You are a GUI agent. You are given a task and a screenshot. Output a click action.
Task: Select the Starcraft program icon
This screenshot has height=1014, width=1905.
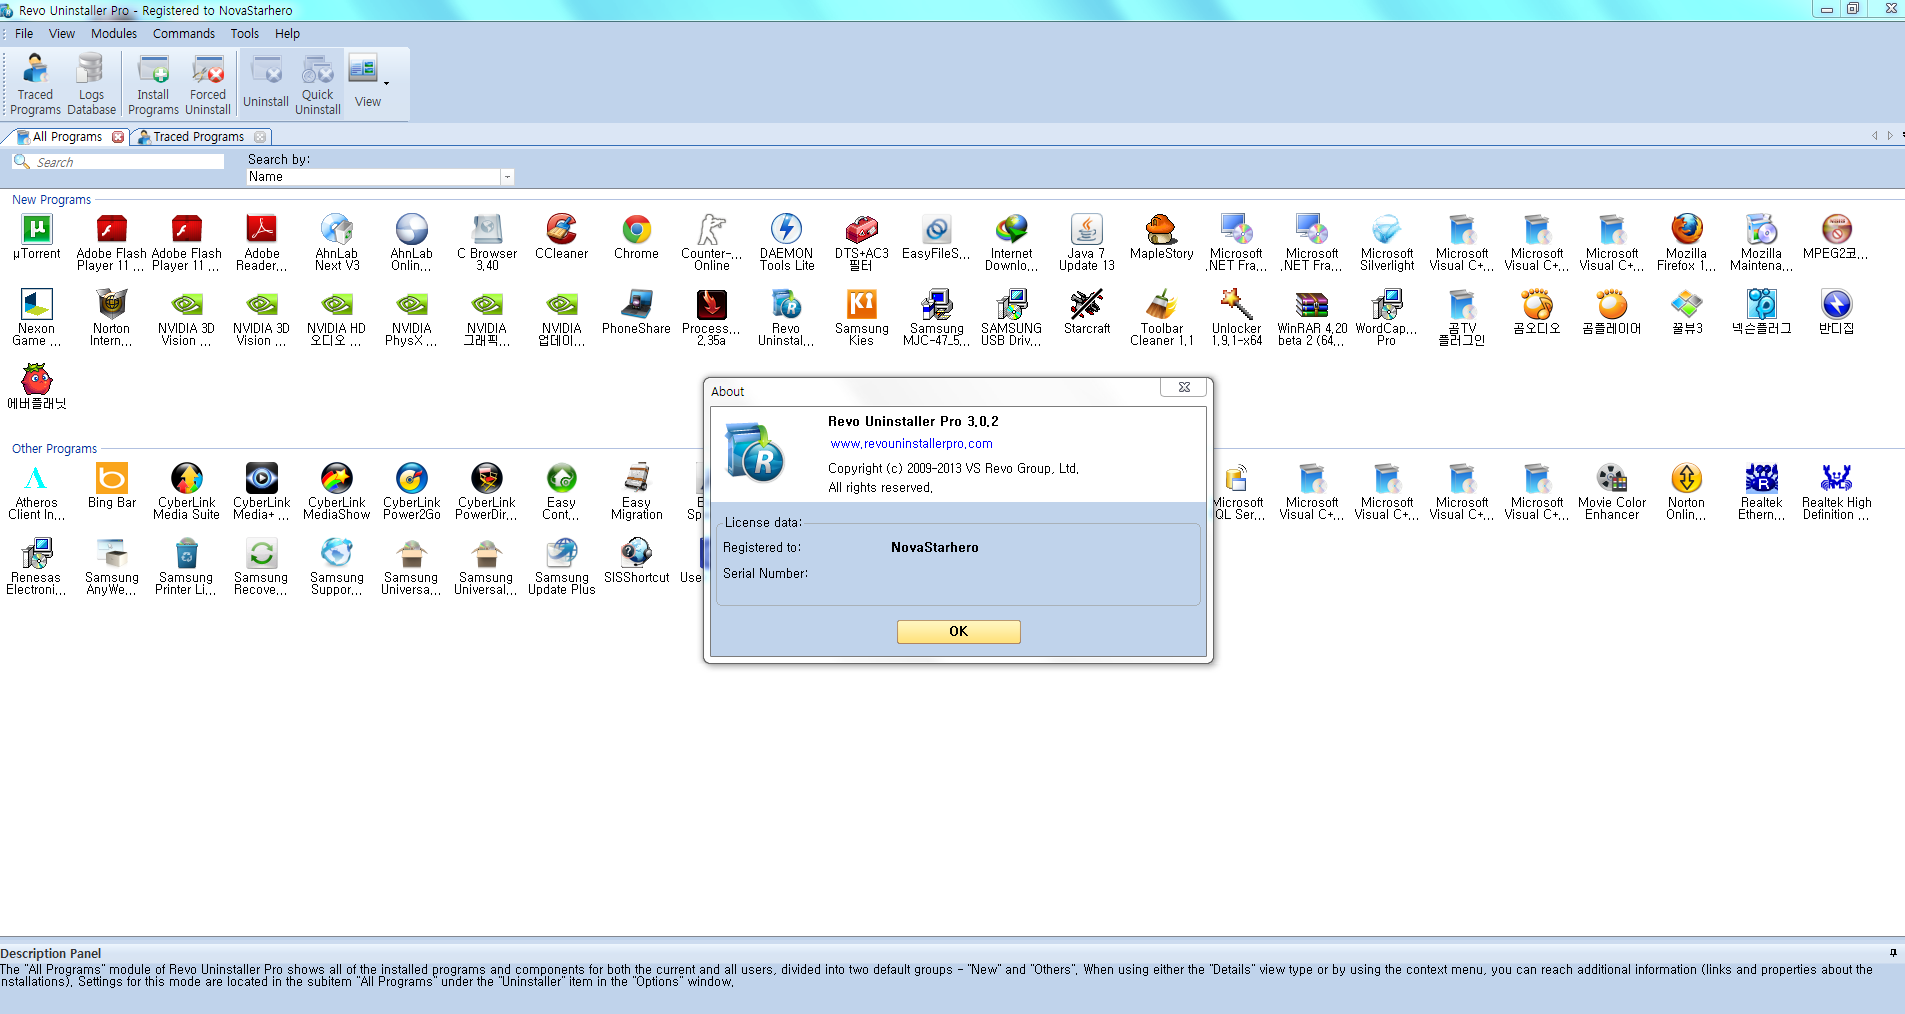click(1087, 313)
